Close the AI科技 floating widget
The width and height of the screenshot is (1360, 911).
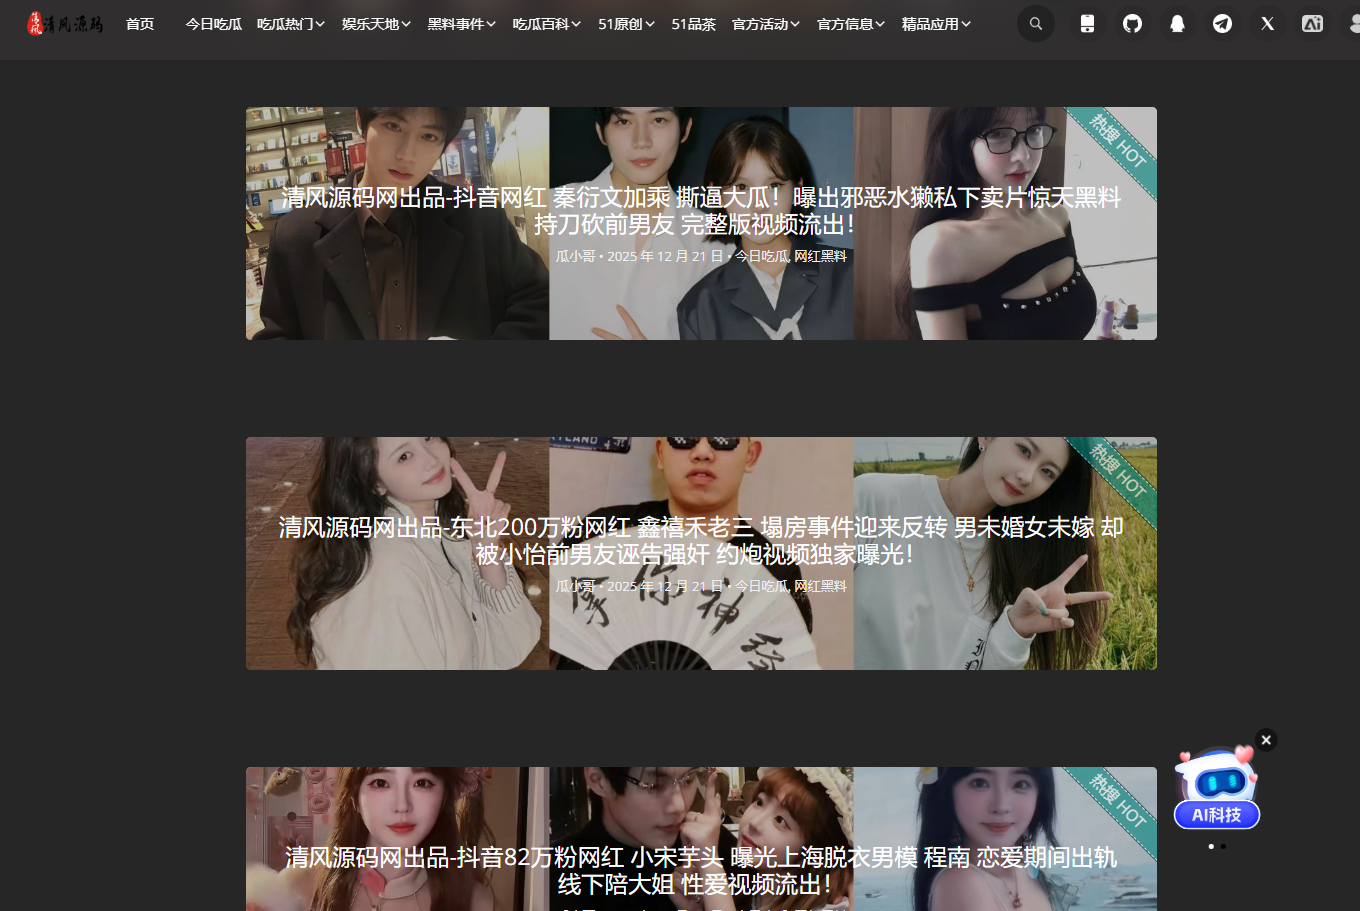click(x=1266, y=740)
